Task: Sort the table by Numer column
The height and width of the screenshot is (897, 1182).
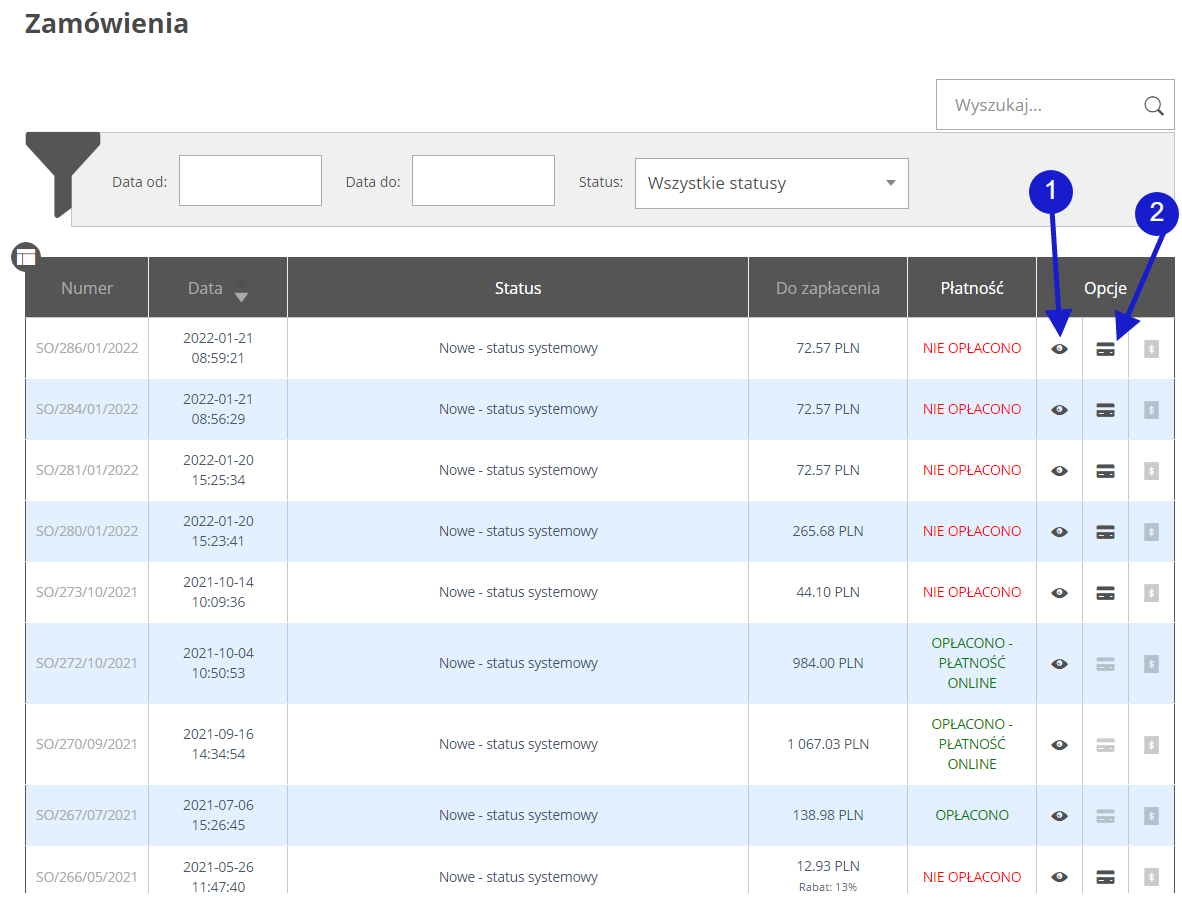Action: [x=87, y=288]
